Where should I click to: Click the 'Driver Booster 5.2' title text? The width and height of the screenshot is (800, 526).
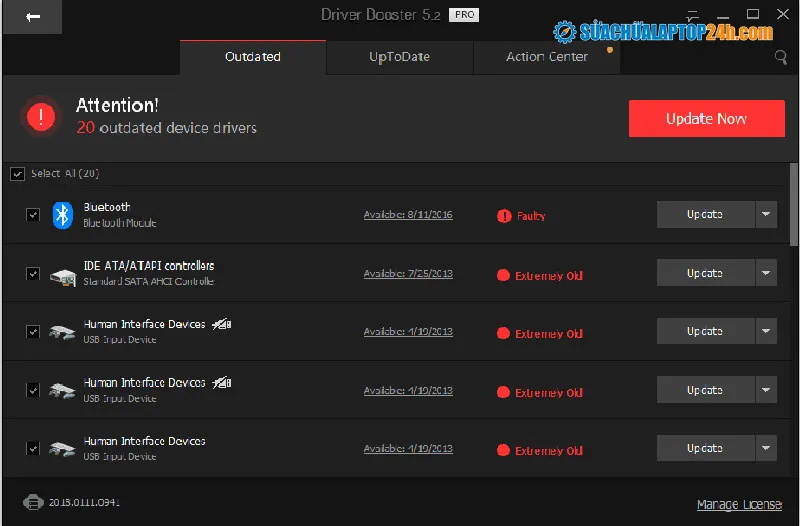(381, 15)
